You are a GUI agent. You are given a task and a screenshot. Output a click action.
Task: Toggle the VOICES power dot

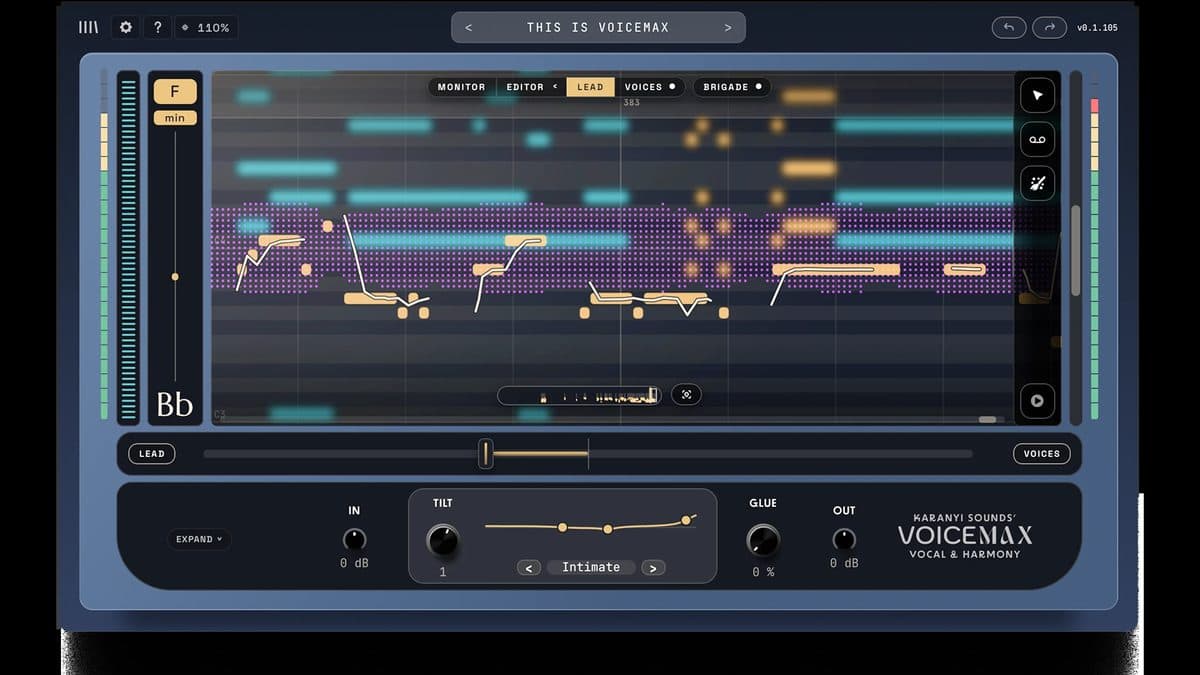[x=672, y=87]
